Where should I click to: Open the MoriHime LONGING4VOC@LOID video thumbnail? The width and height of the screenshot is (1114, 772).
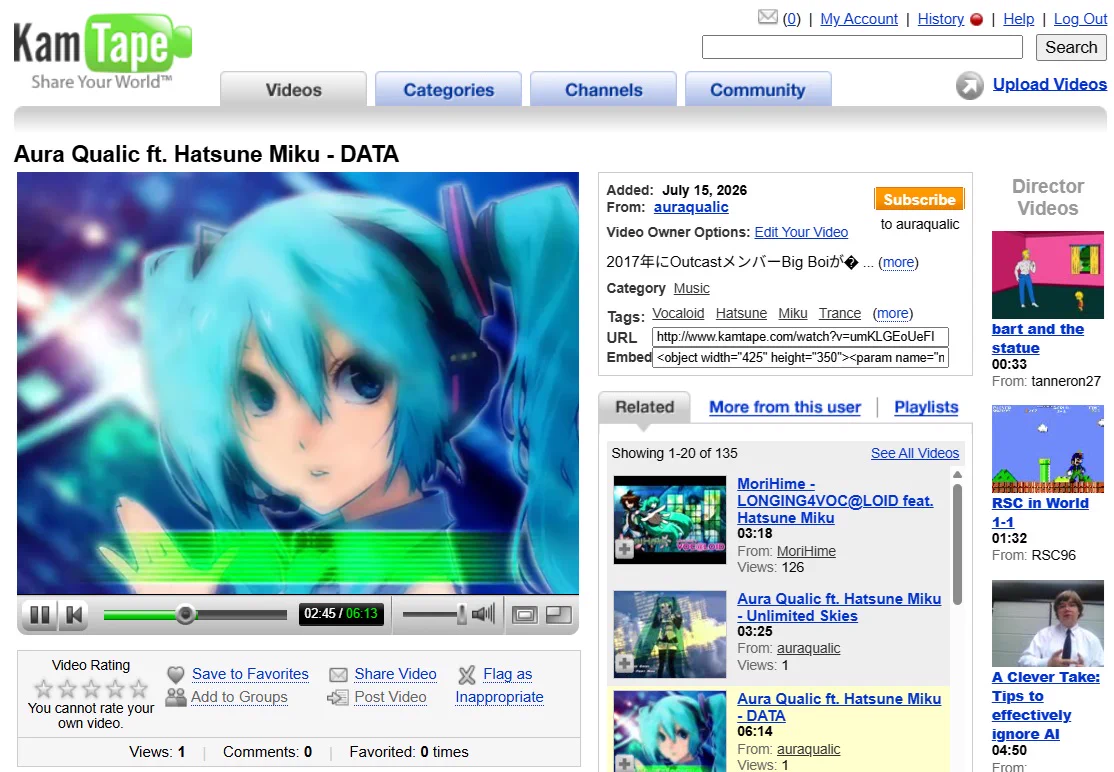click(x=669, y=520)
